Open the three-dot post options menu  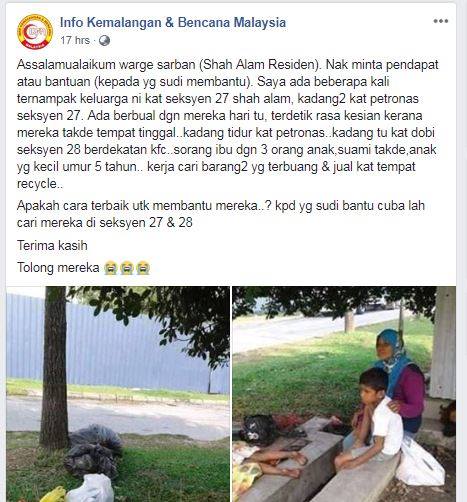pos(440,21)
